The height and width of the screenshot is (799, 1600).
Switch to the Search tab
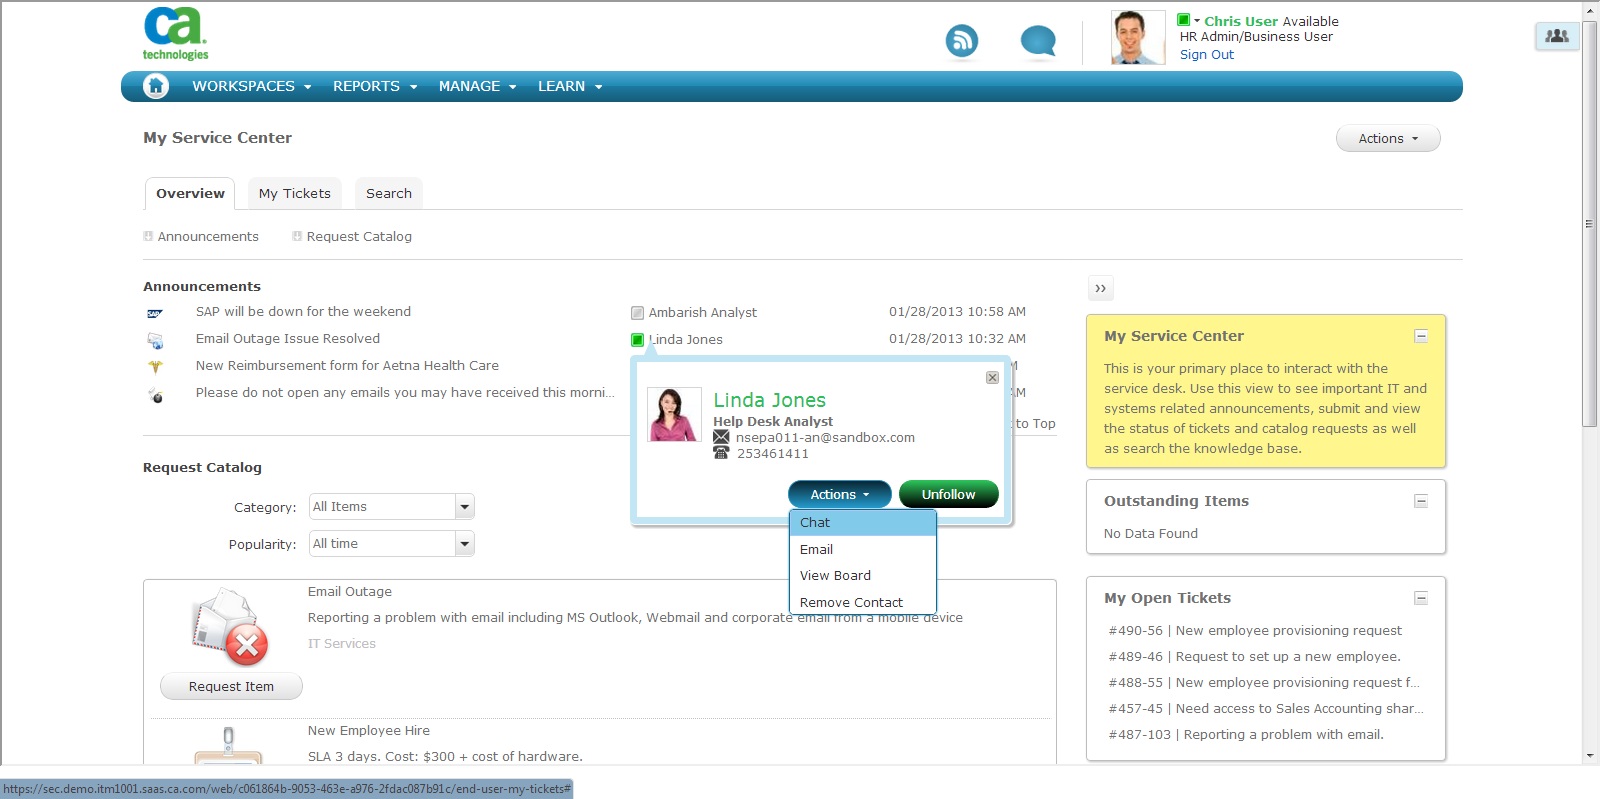[x=389, y=193]
